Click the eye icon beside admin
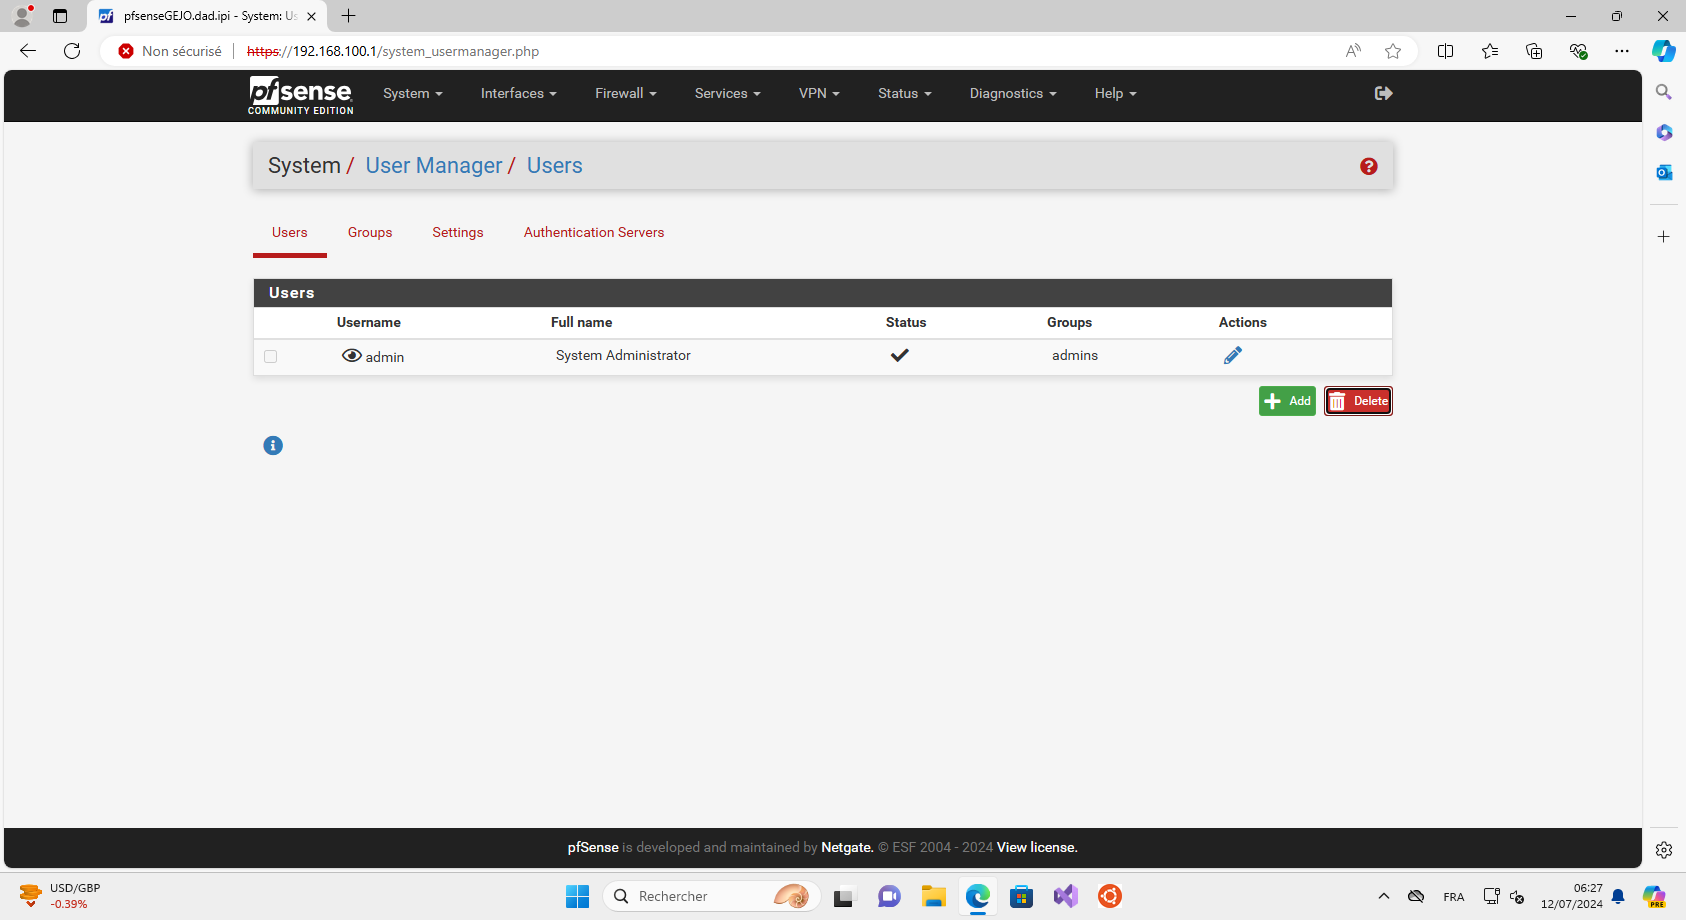1686x920 pixels. coord(352,355)
